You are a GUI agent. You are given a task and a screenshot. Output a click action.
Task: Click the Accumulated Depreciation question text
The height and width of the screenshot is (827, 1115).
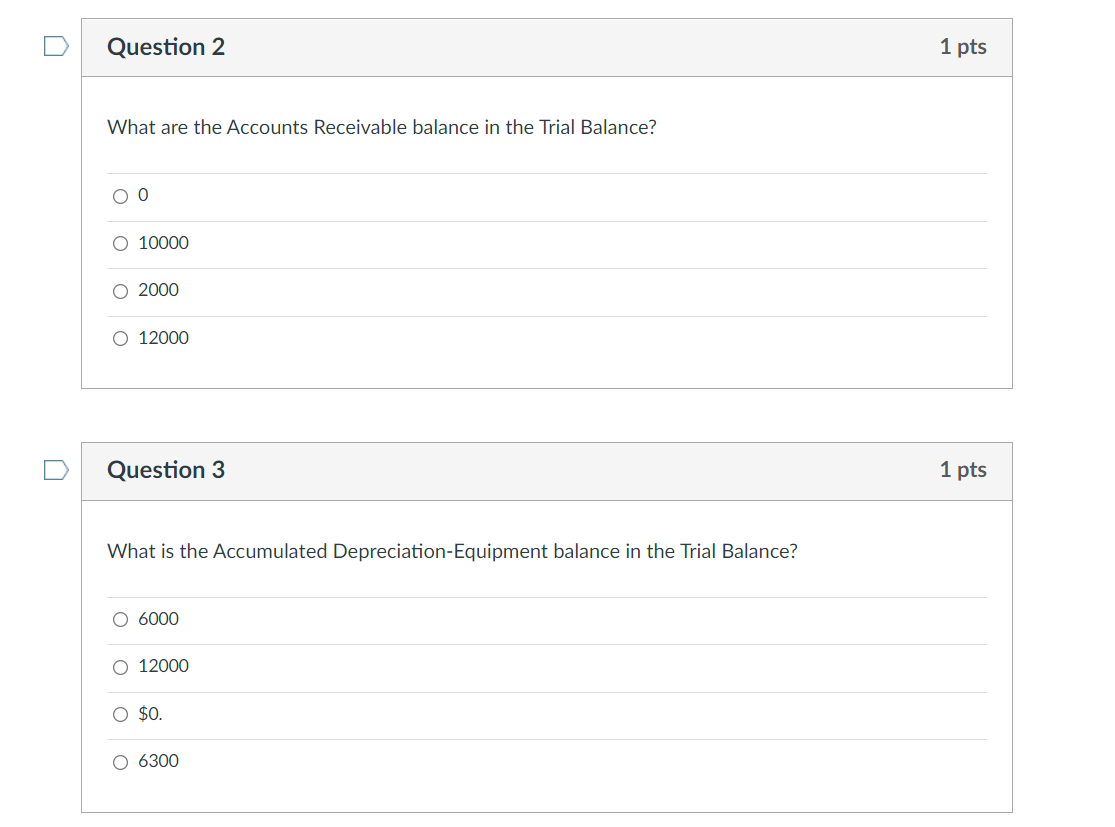[452, 552]
